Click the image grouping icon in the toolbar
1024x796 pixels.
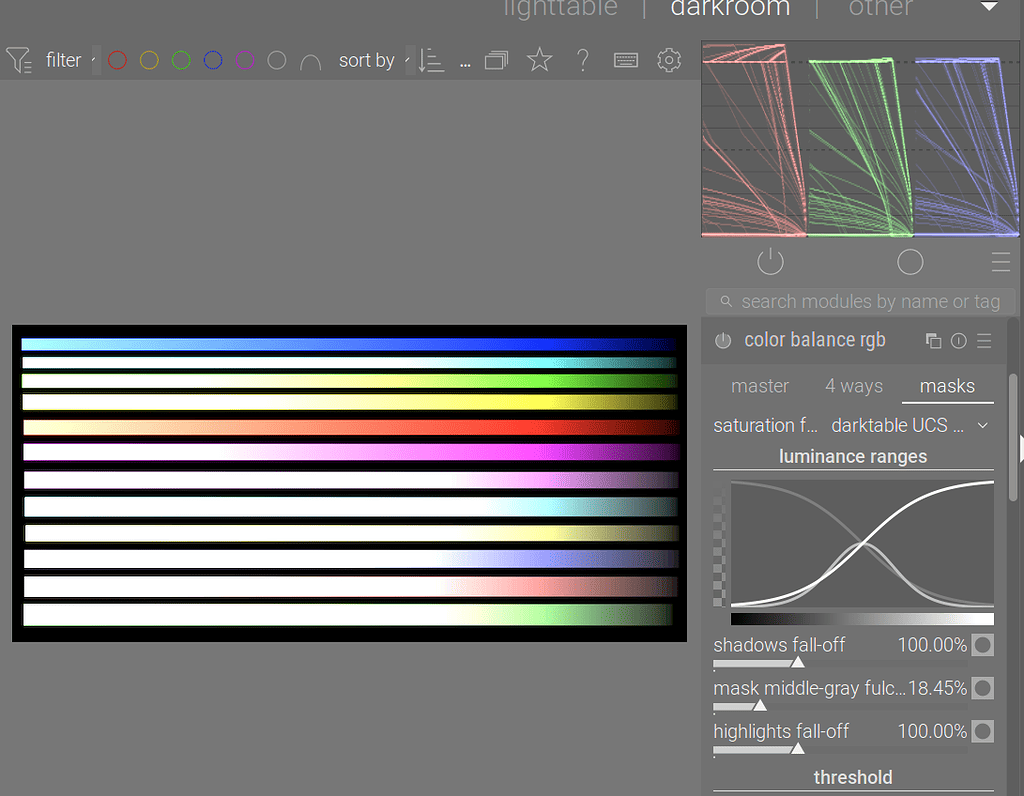point(496,60)
